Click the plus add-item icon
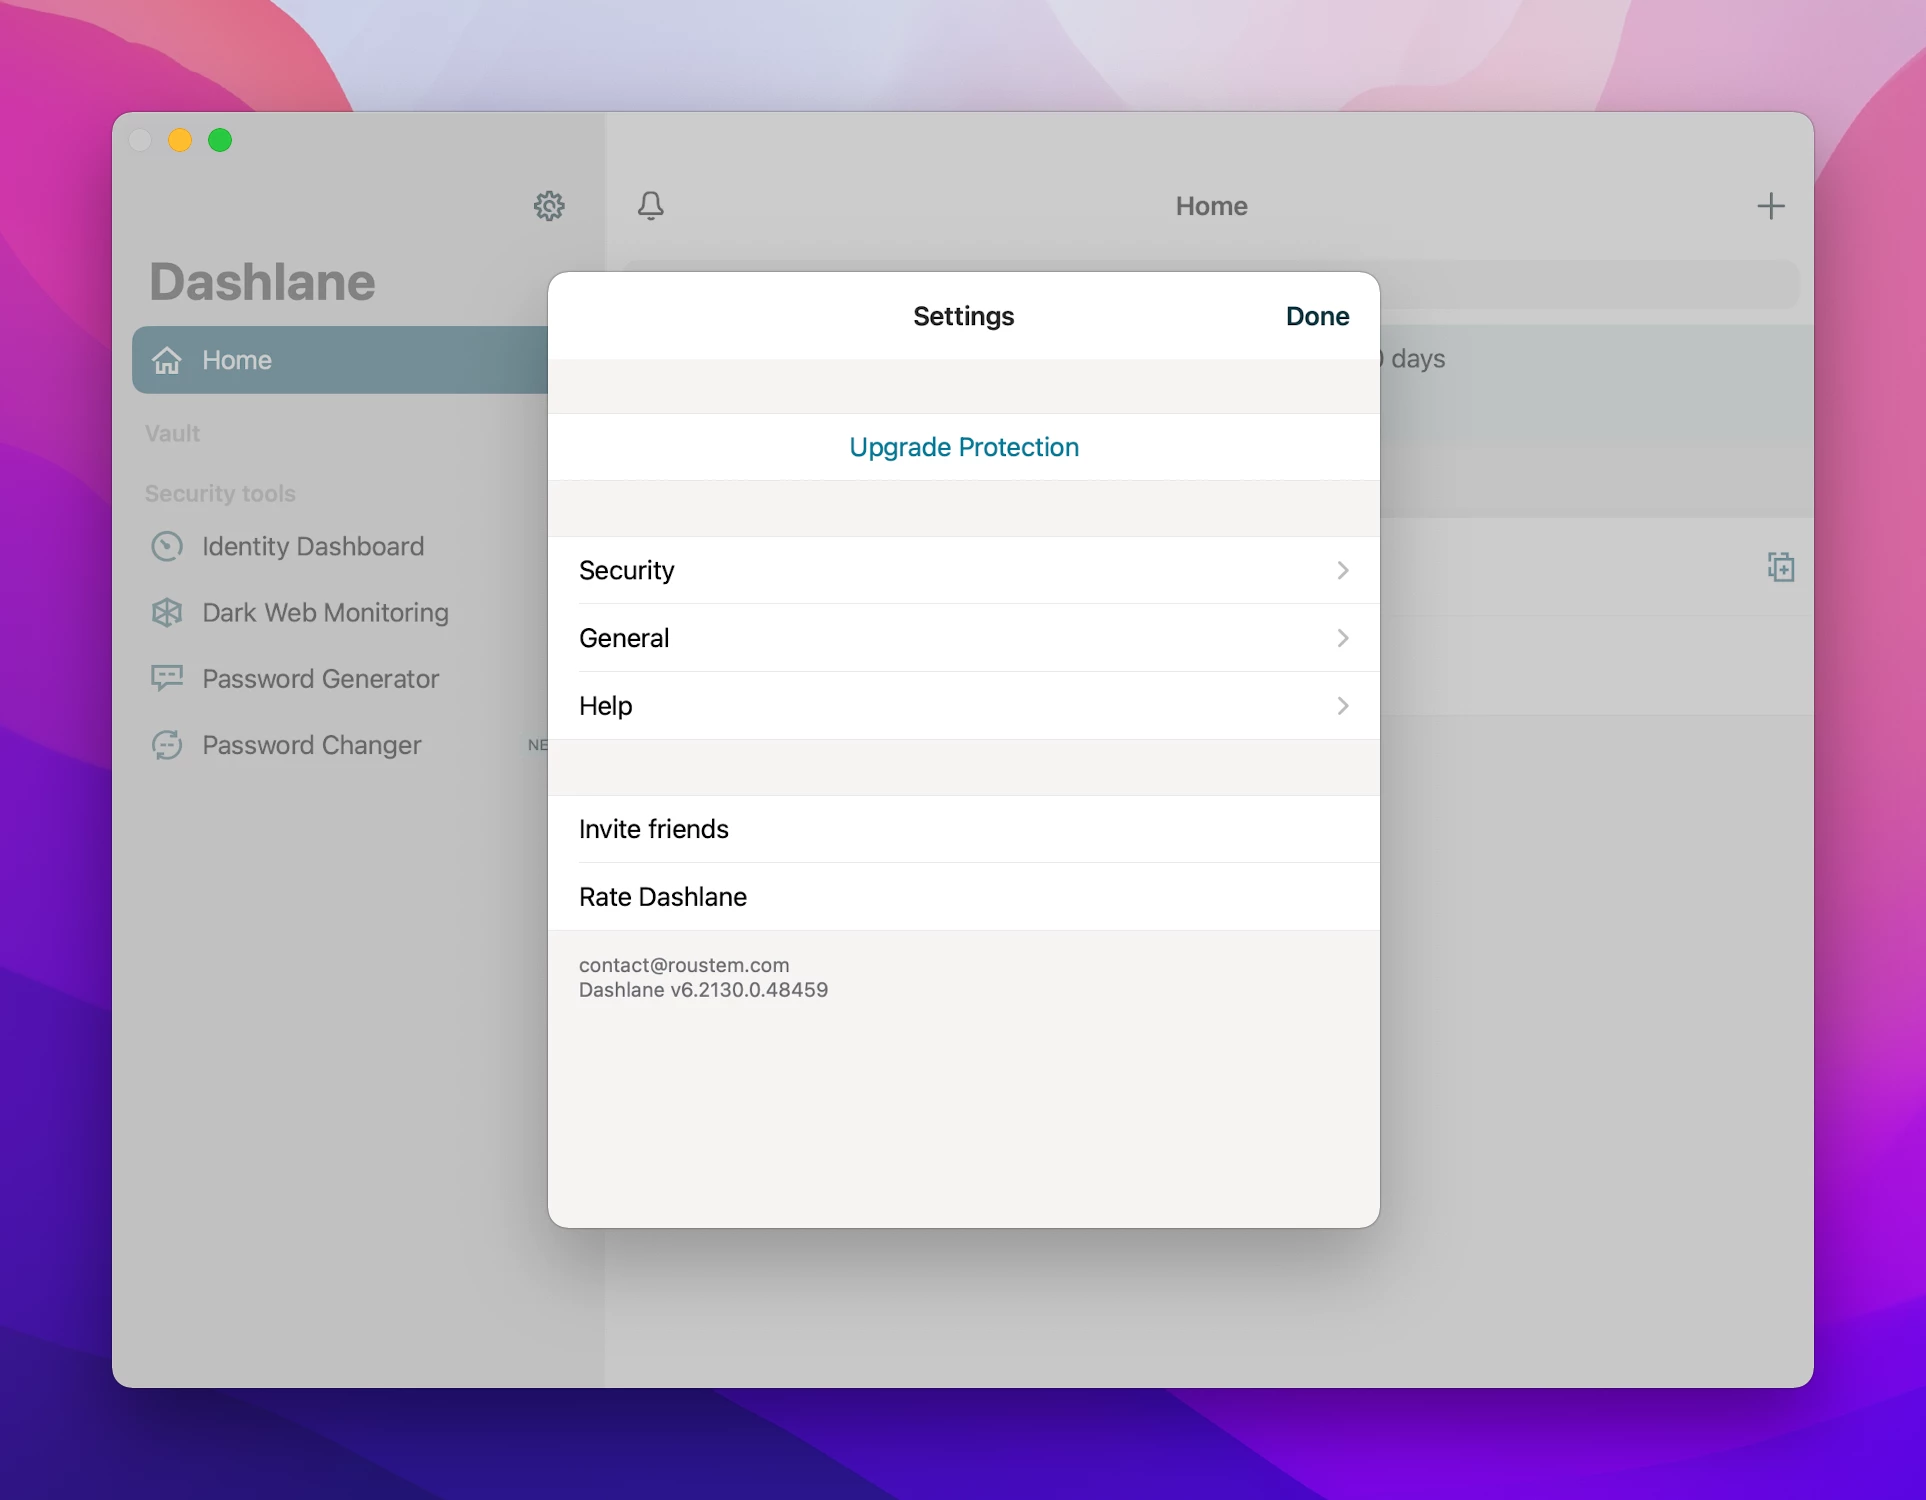Image resolution: width=1926 pixels, height=1500 pixels. (x=1771, y=206)
